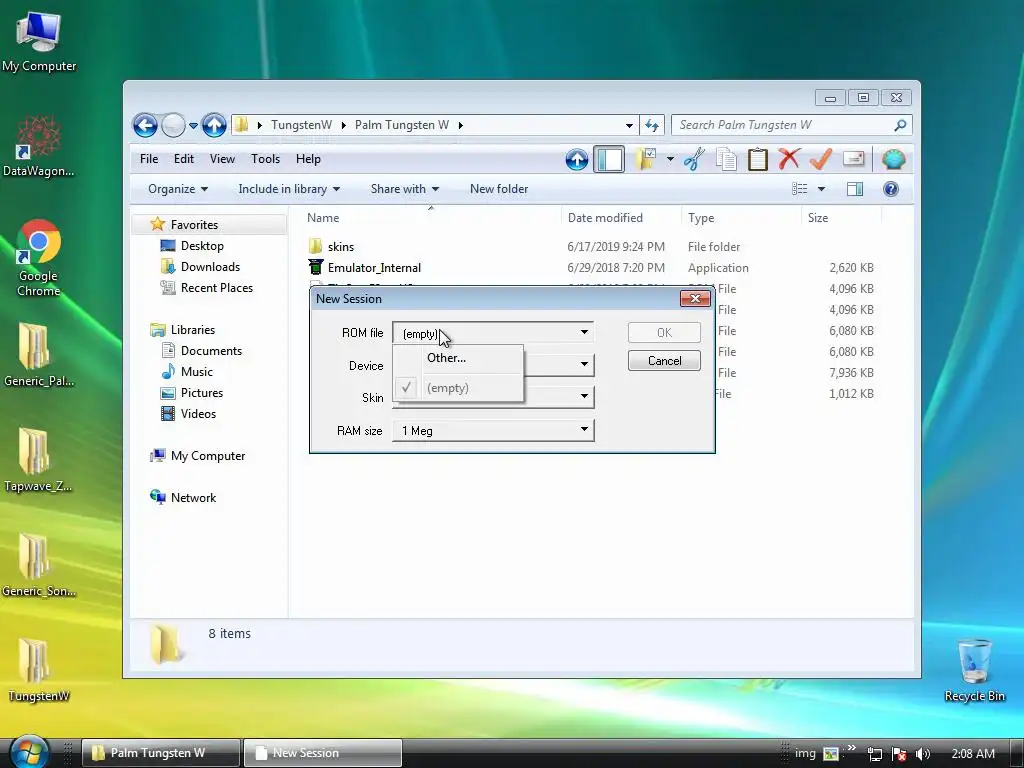
Task: Choose Other... in ROM file menu
Action: (446, 358)
